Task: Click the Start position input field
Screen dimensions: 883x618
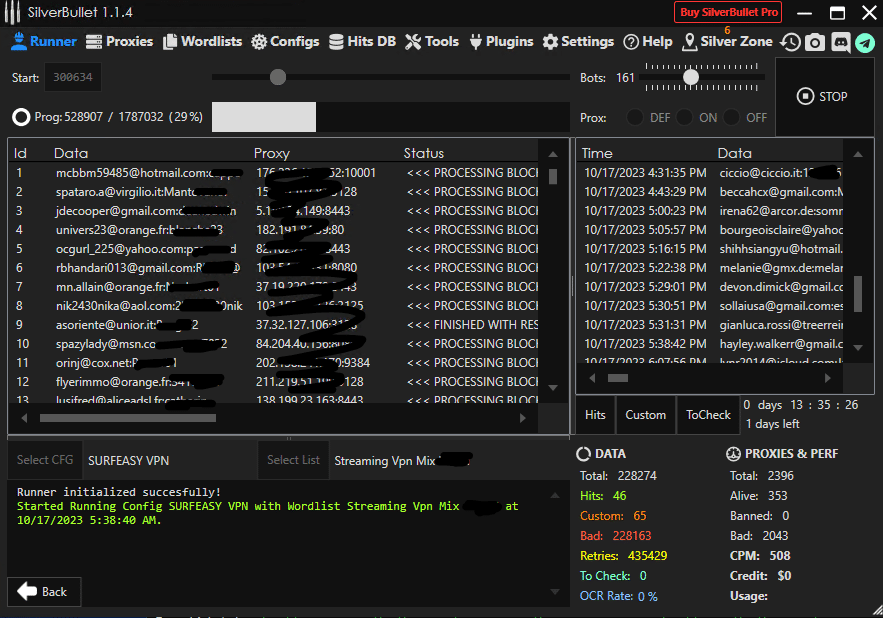Action: (x=71, y=77)
